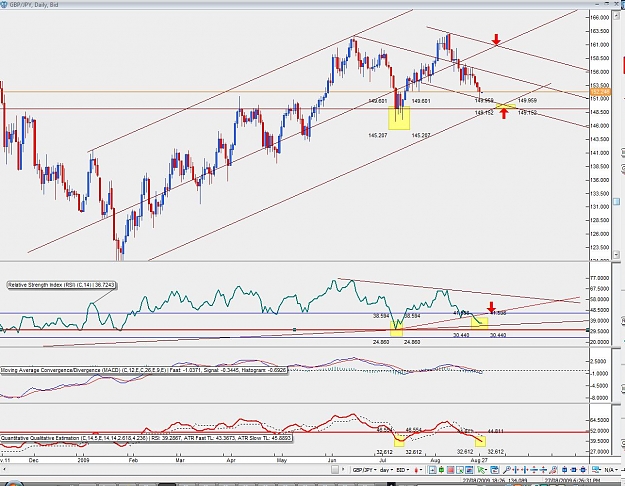This screenshot has width=625, height=486.
Task: Open the red candlestick chart-type dropdown
Action: (418, 470)
